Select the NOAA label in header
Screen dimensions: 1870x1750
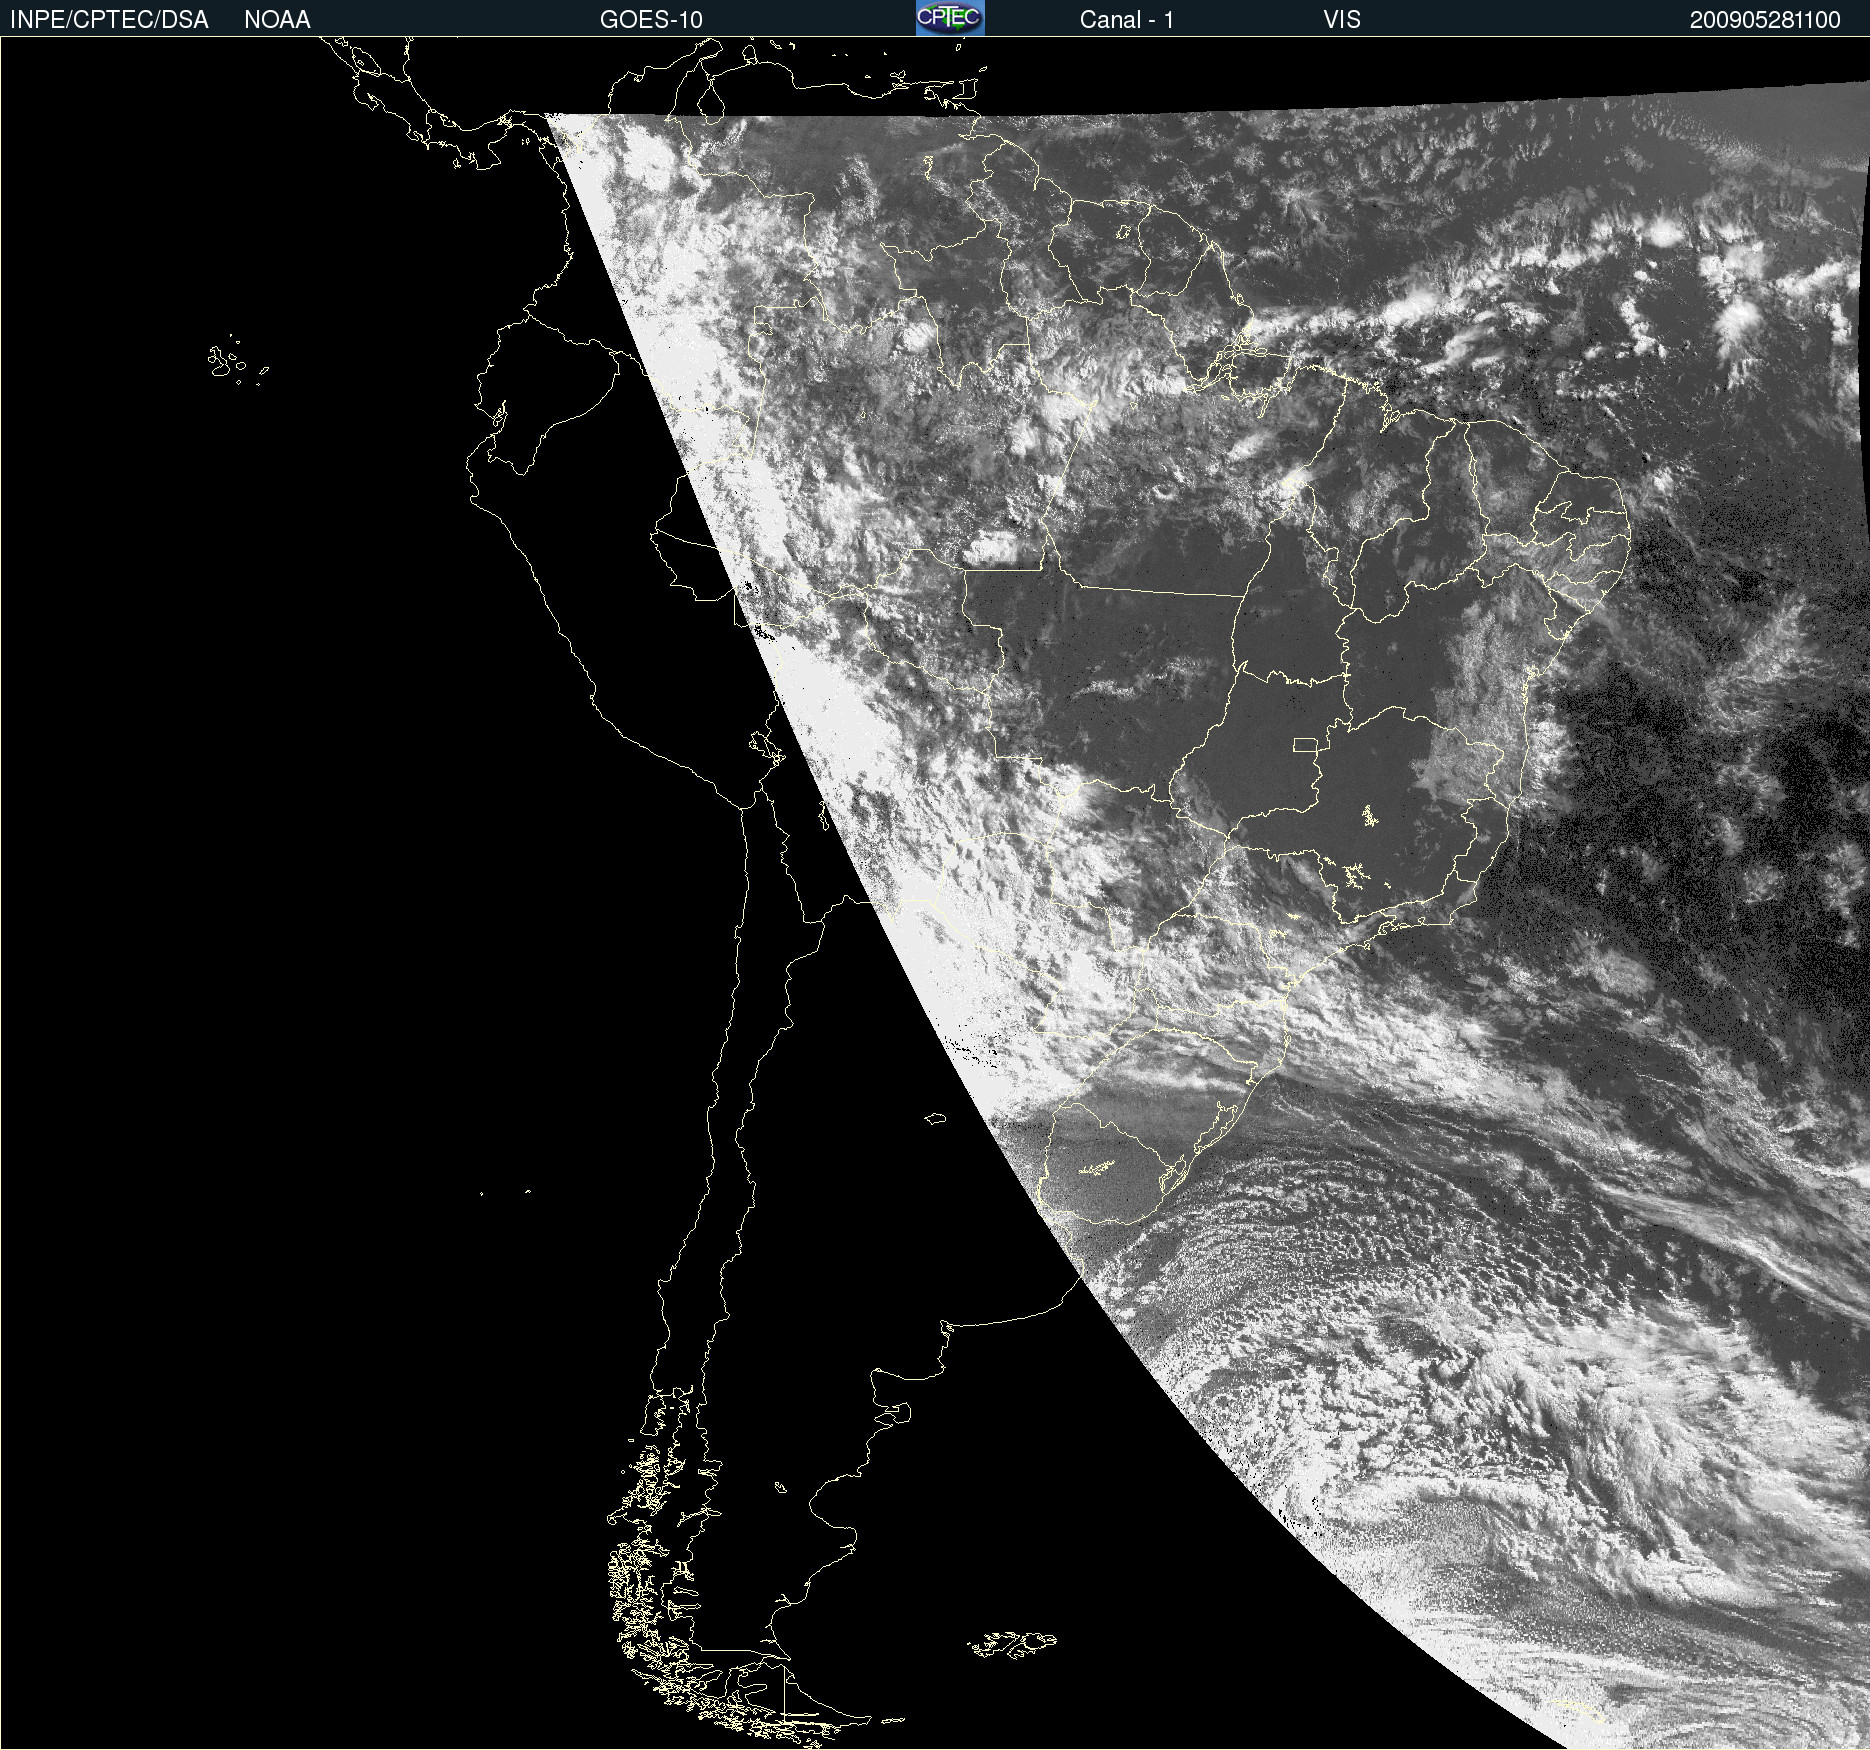coord(277,20)
